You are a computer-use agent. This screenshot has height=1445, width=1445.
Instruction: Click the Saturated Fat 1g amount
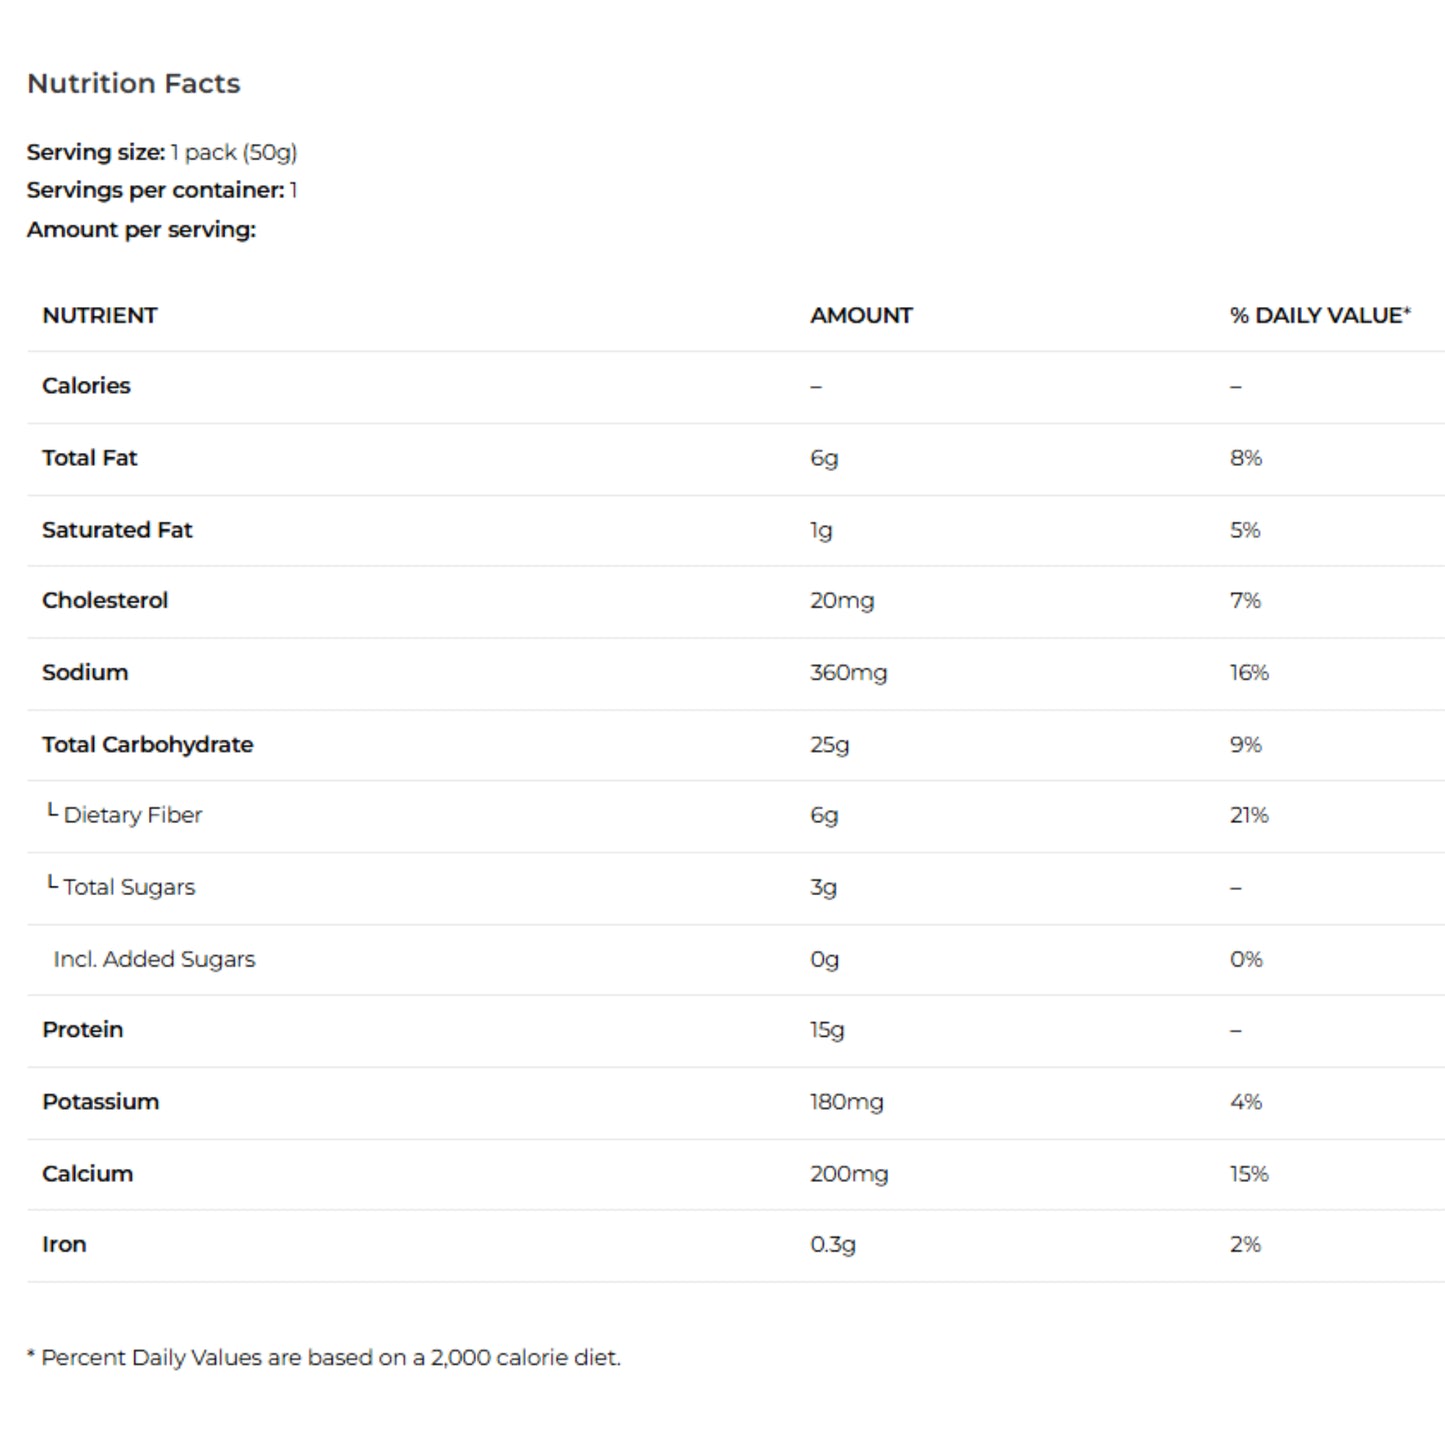[x=821, y=530]
